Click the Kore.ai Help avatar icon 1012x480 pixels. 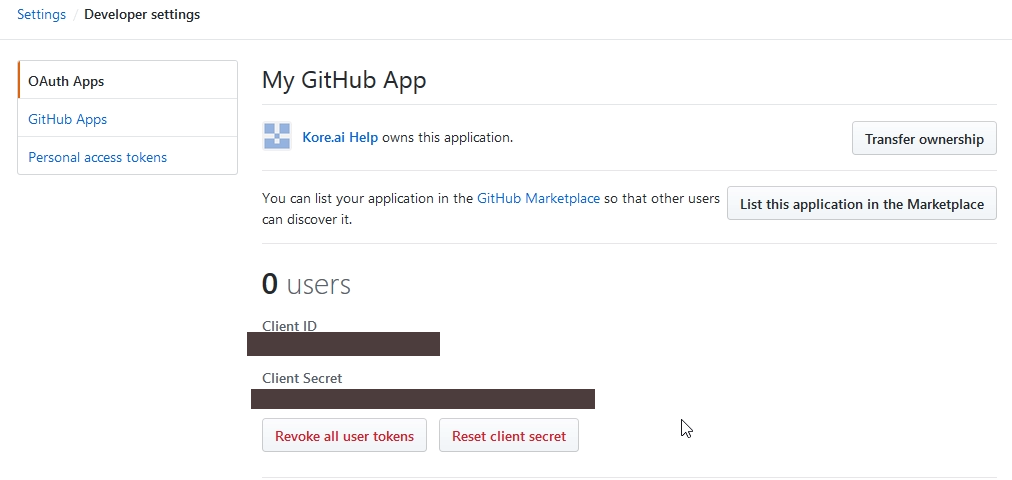click(x=277, y=136)
